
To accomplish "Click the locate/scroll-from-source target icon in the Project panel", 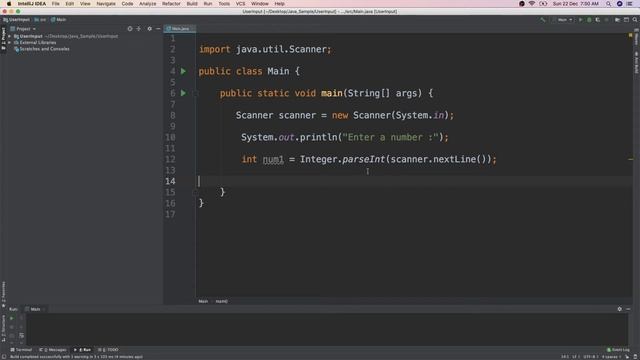I will (x=130, y=29).
